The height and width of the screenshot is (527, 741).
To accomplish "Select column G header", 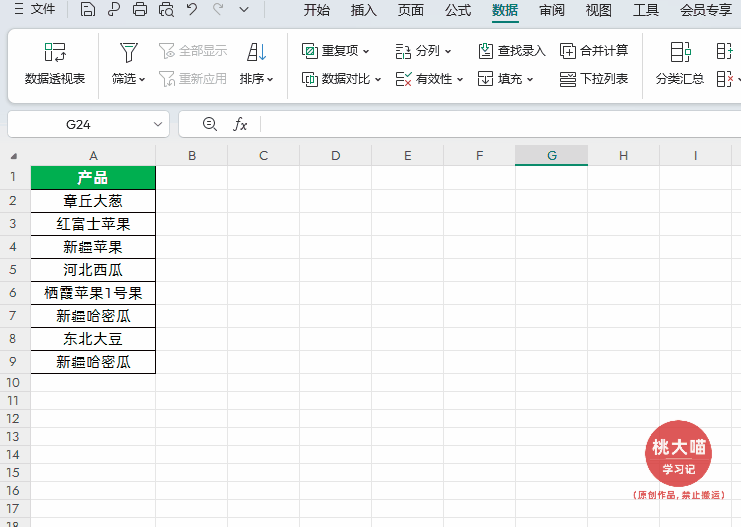I will click(x=551, y=156).
